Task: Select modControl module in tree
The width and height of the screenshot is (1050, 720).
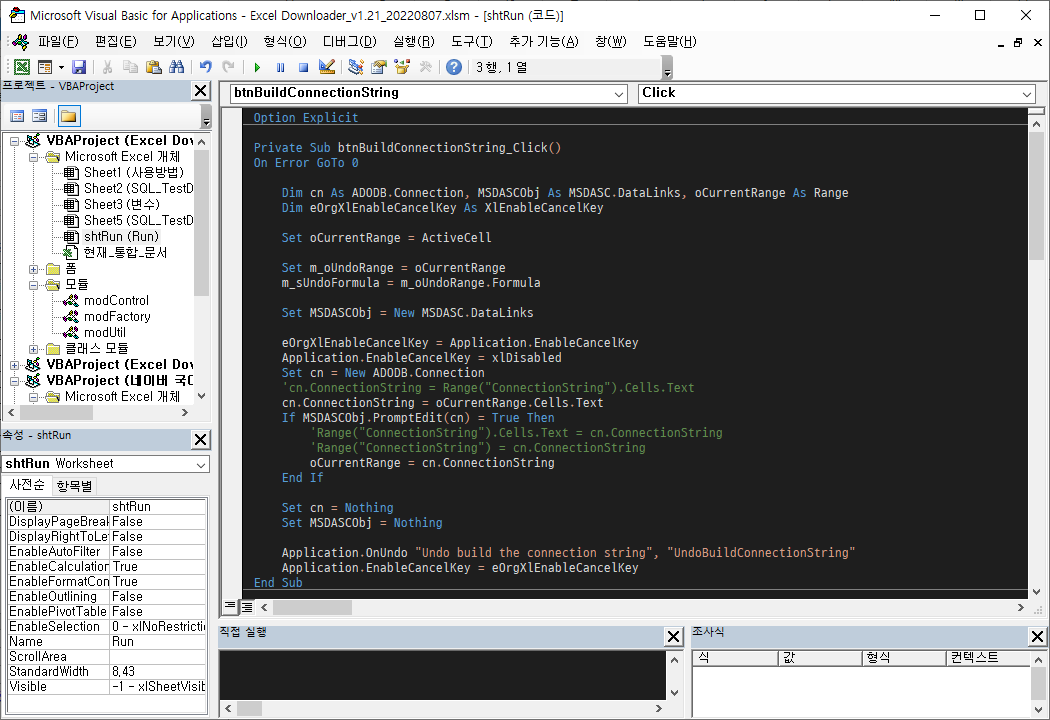Action: [x=116, y=301]
